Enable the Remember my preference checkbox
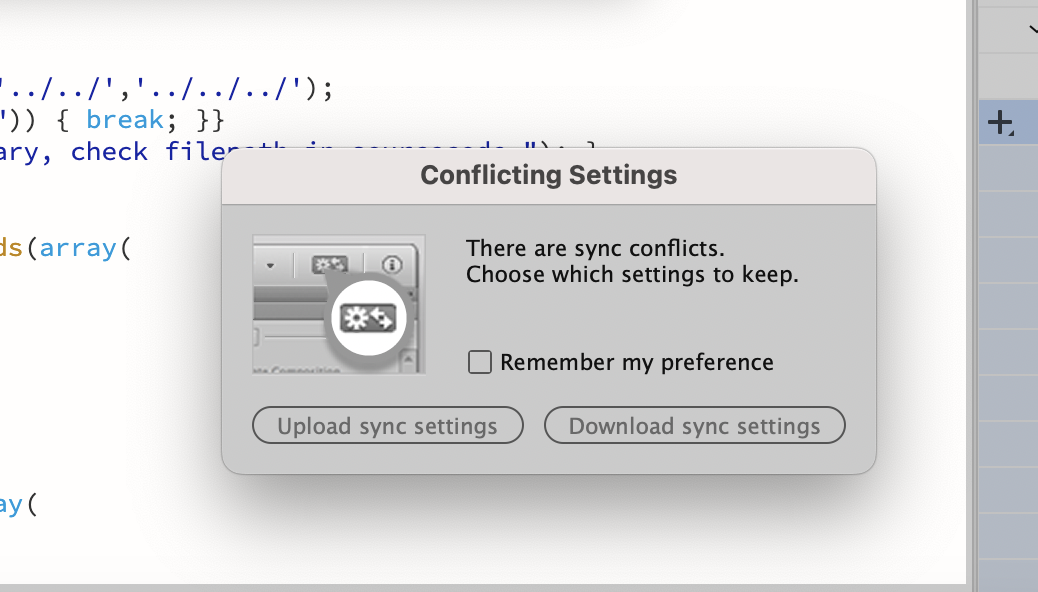Image resolution: width=1038 pixels, height=592 pixels. [x=479, y=362]
